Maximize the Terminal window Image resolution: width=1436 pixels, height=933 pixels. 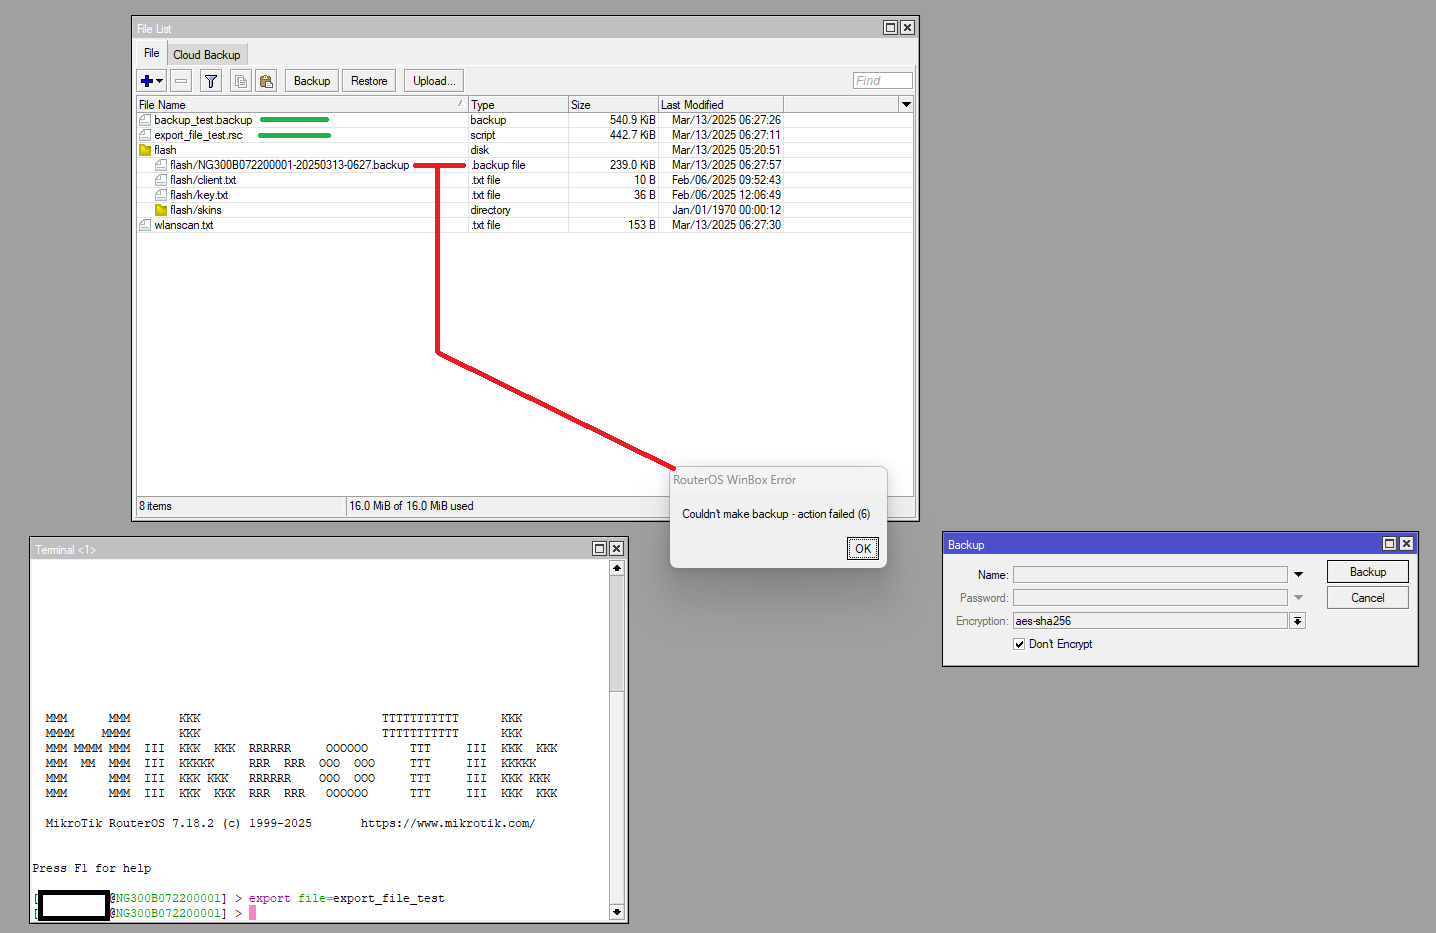point(599,548)
